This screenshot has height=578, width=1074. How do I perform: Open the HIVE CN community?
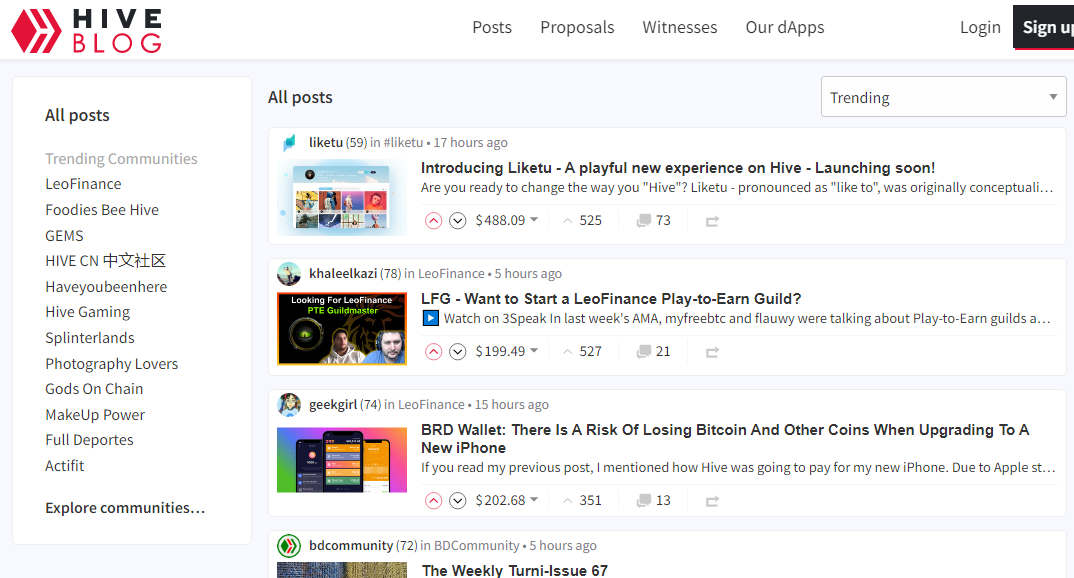pos(105,261)
